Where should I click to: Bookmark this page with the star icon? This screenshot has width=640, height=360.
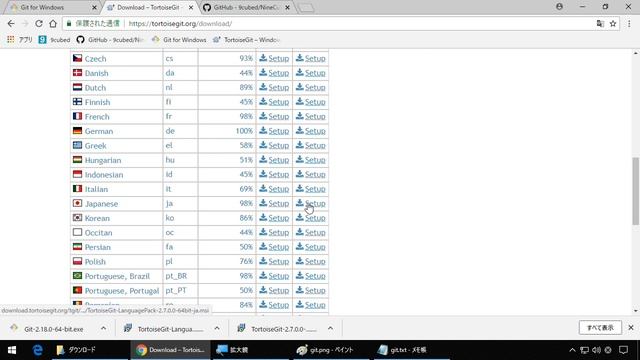pos(613,24)
